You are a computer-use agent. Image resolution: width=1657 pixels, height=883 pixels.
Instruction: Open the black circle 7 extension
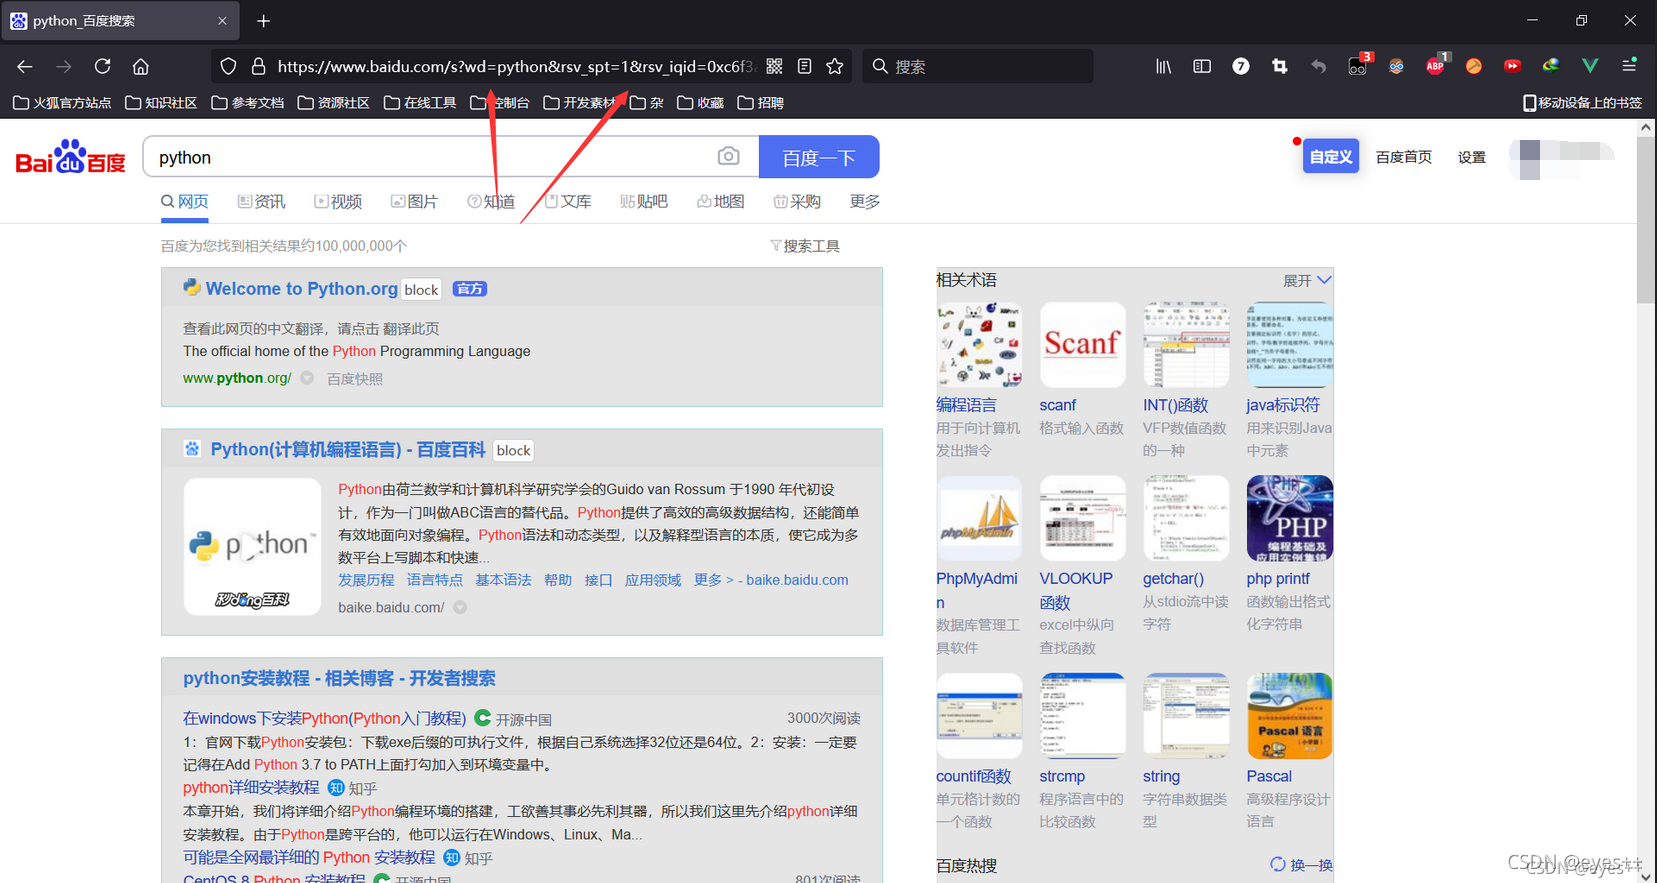(1241, 66)
